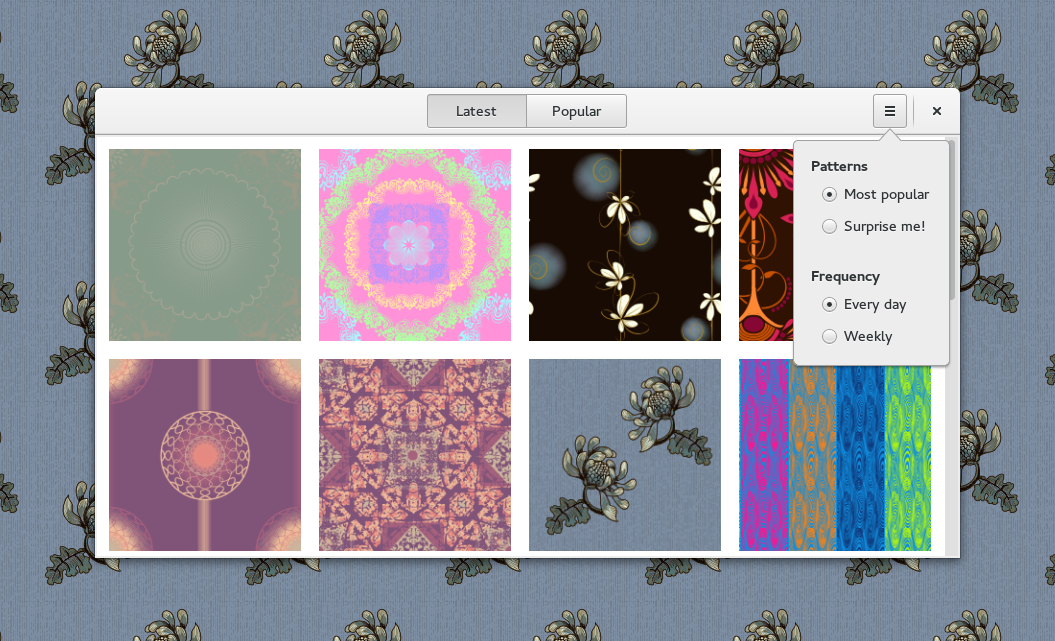
Task: Select the dark floral vine pattern
Action: click(x=624, y=244)
